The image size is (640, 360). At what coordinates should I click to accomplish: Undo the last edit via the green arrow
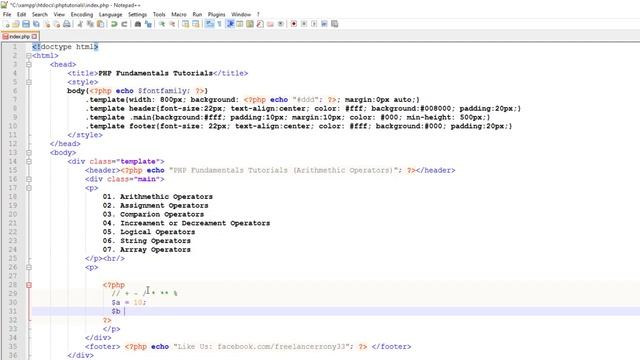click(x=114, y=24)
